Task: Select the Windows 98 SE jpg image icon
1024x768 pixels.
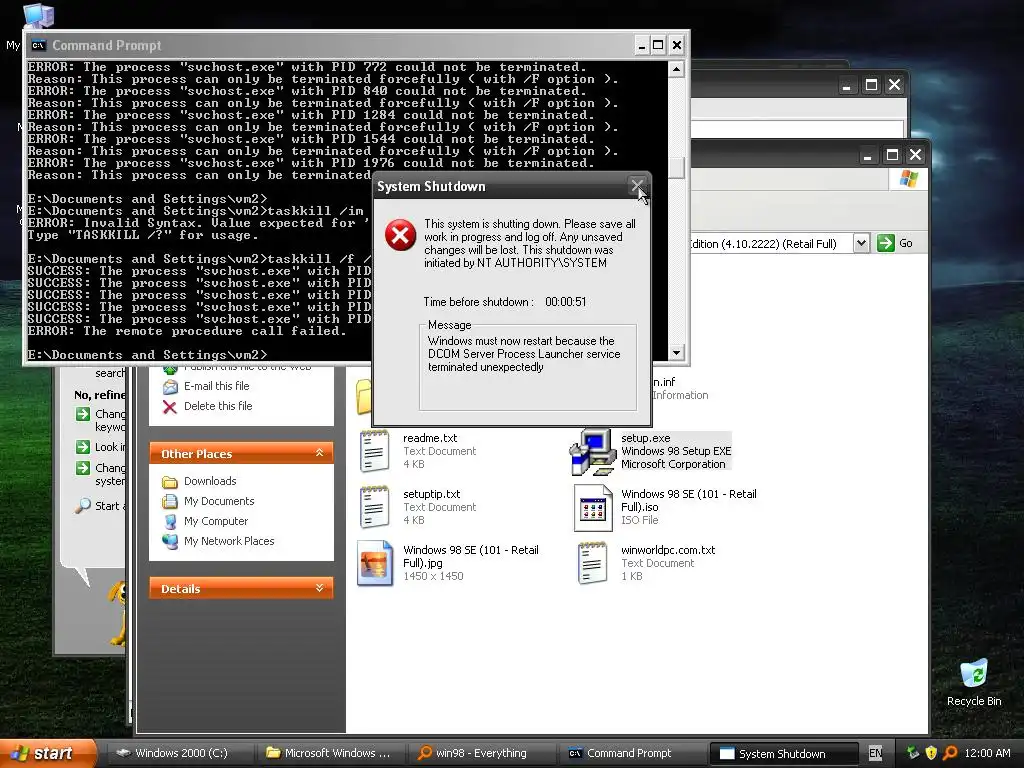Action: 375,563
